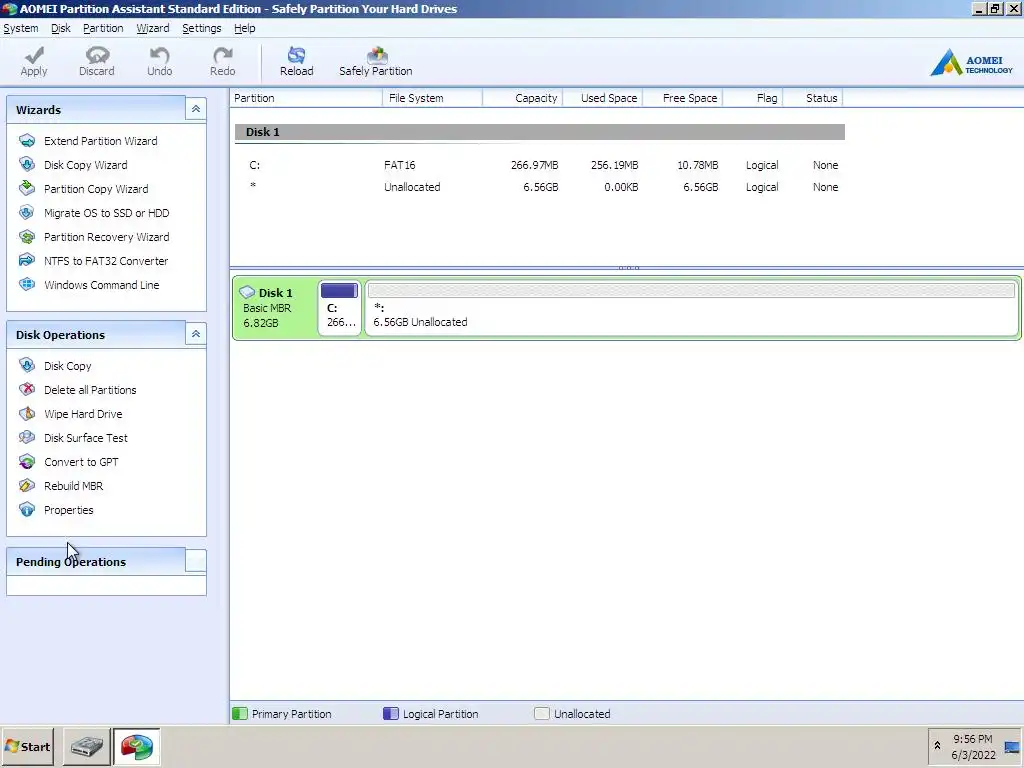The height and width of the screenshot is (768, 1024).
Task: Sort by Capacity column header
Action: tap(522, 98)
